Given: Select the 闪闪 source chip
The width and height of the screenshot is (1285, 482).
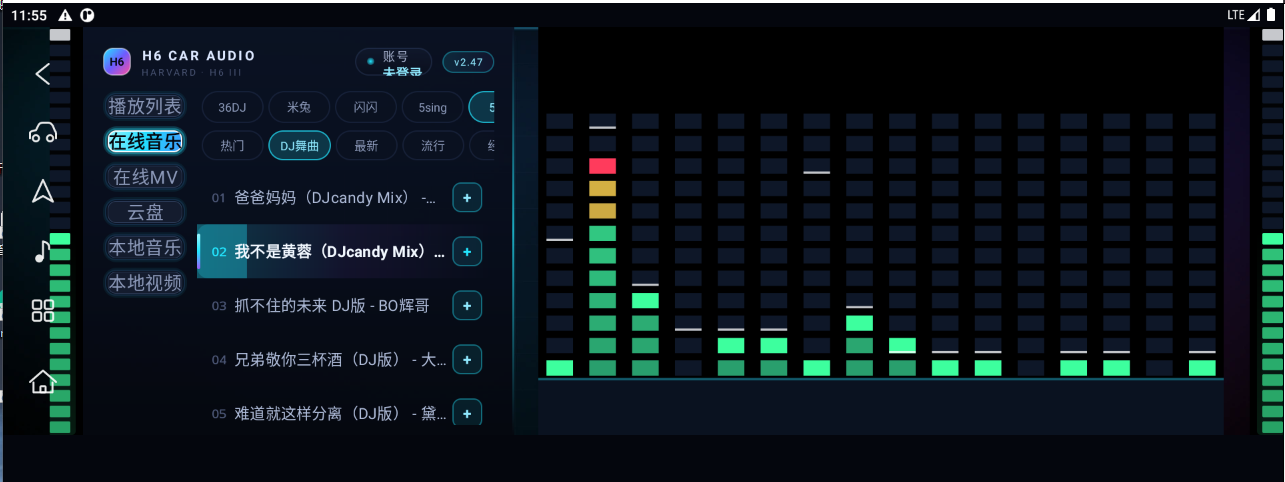Looking at the screenshot, I should click(365, 107).
